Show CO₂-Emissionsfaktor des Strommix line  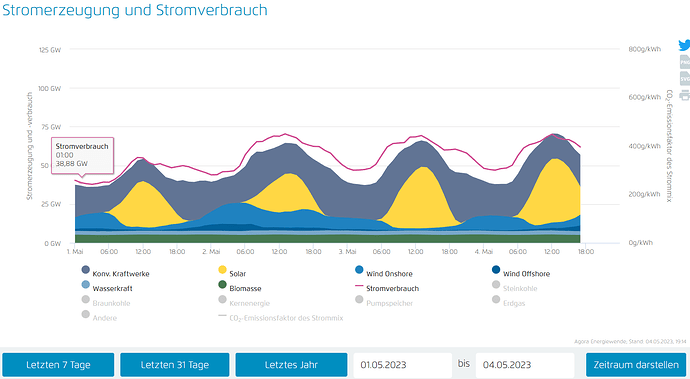(280, 317)
